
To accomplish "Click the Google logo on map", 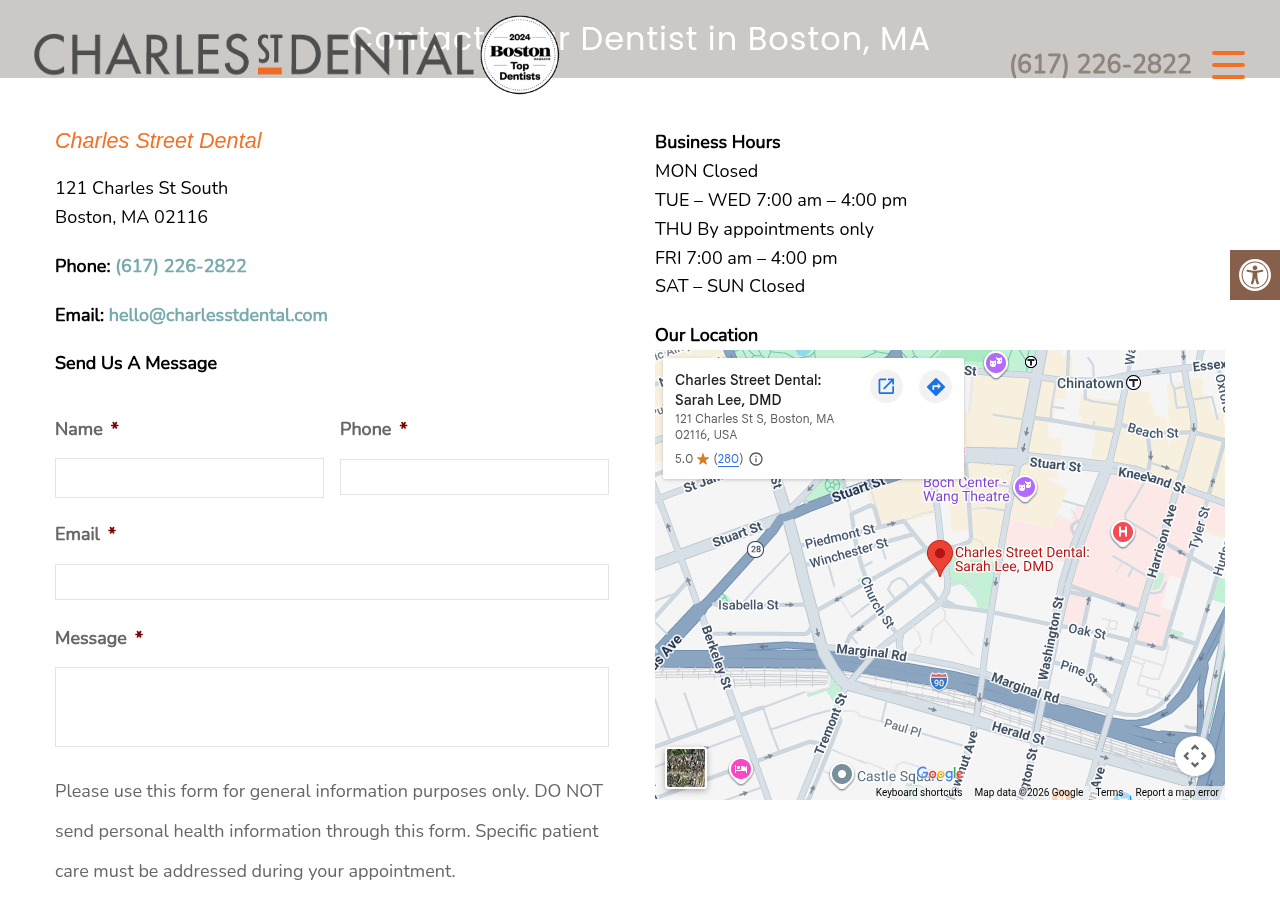I will click(940, 774).
